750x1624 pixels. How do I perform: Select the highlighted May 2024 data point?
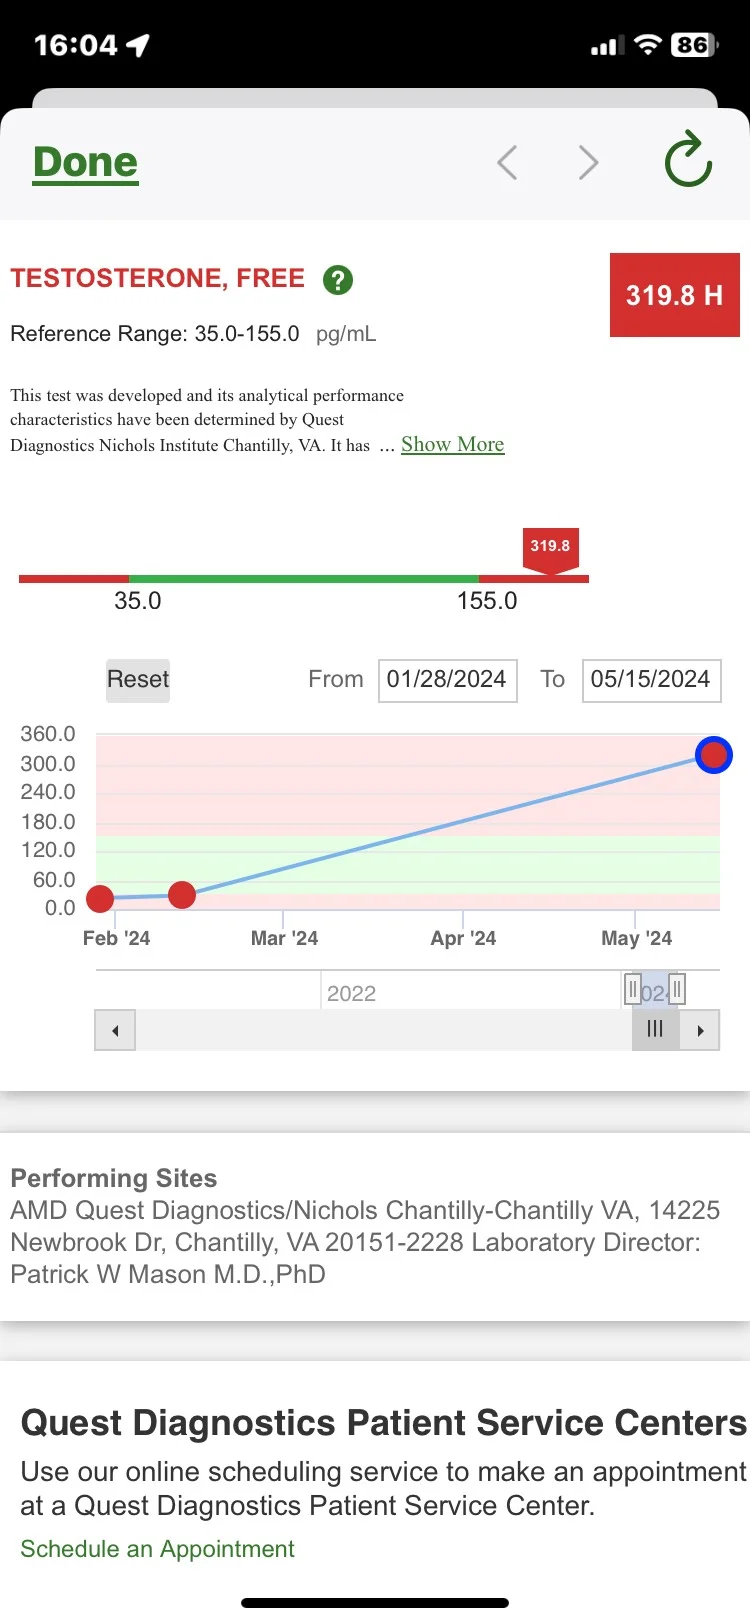[x=713, y=755]
